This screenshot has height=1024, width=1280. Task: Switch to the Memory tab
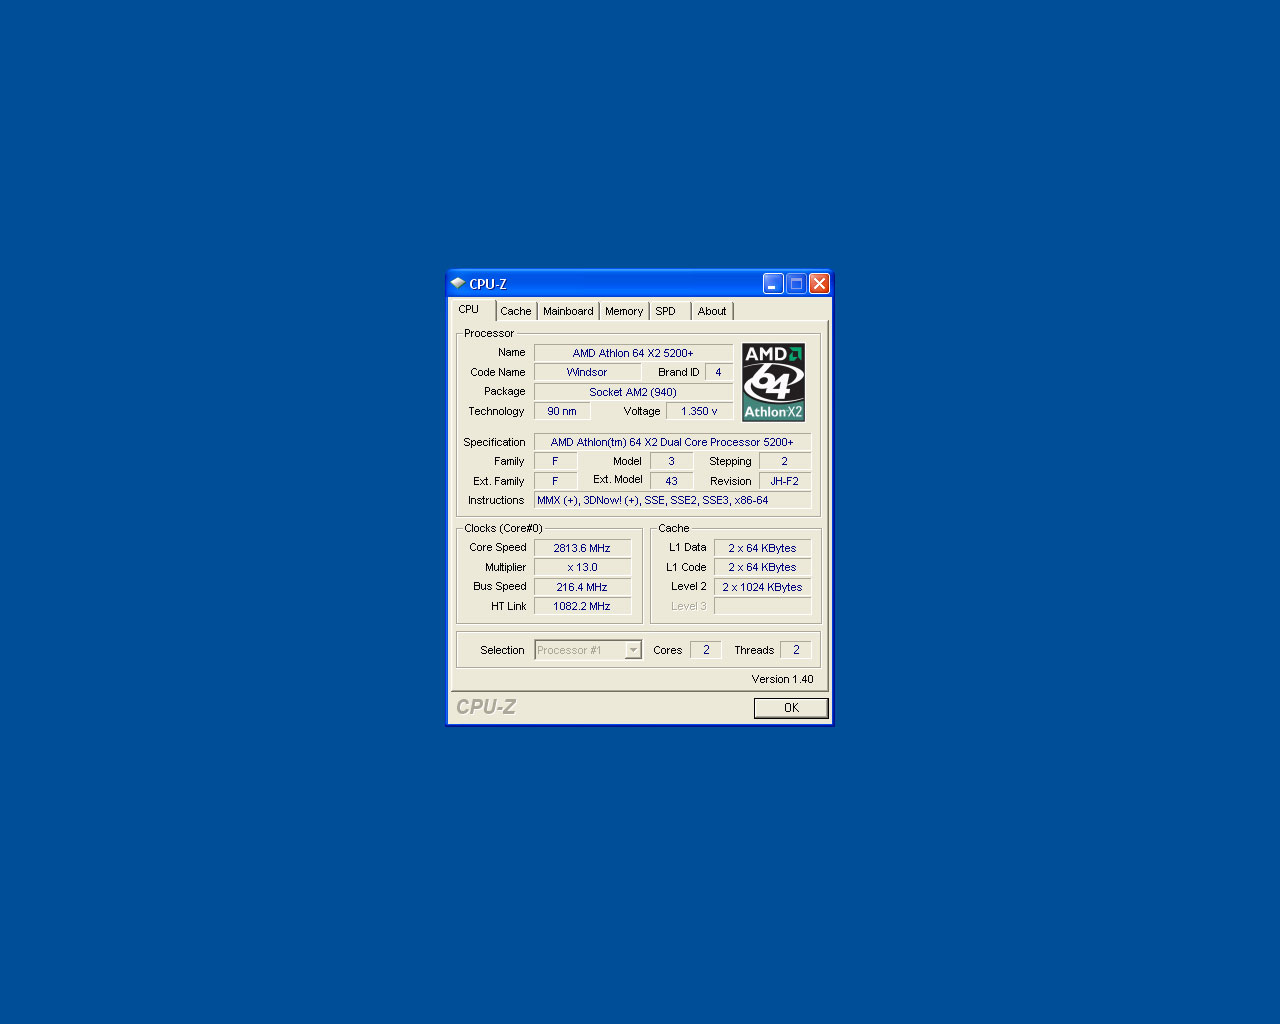pos(624,311)
